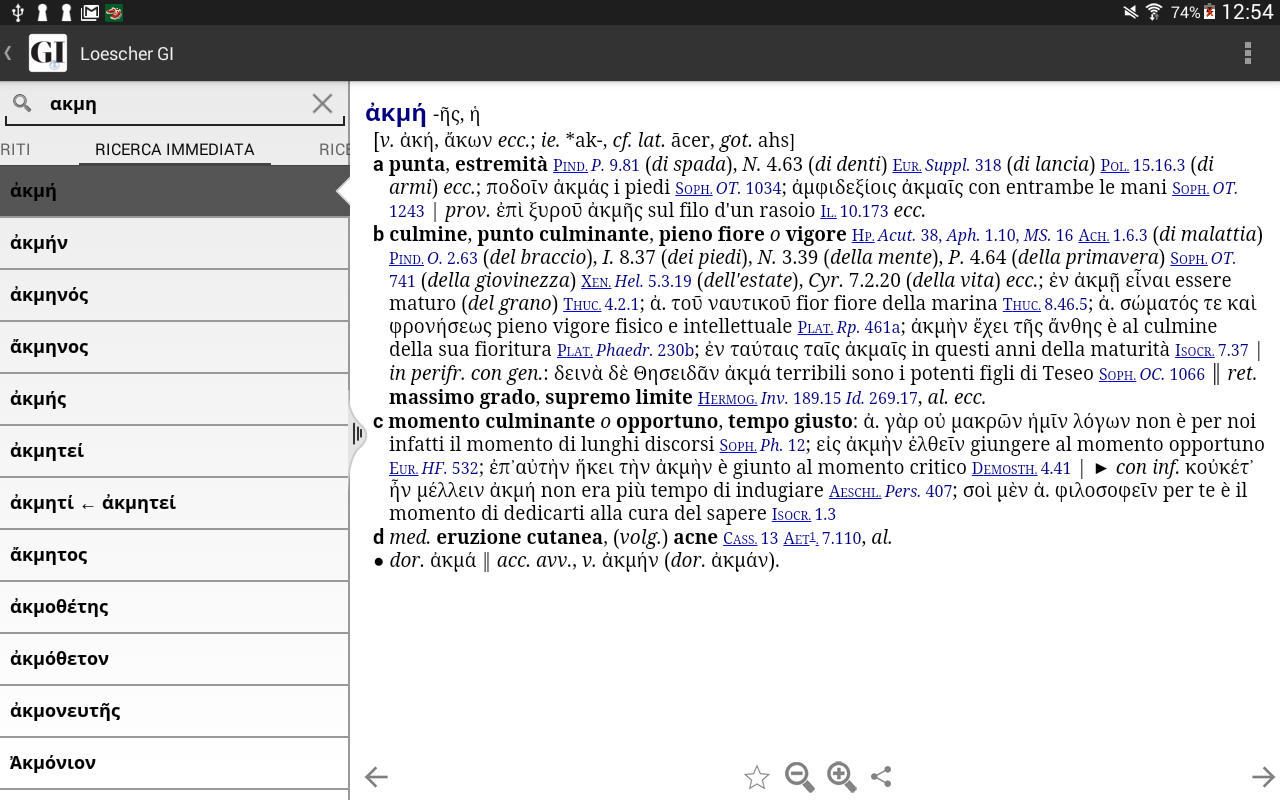Image resolution: width=1280 pixels, height=800 pixels.
Task: Open the three-dot overflow menu
Action: point(1247,53)
